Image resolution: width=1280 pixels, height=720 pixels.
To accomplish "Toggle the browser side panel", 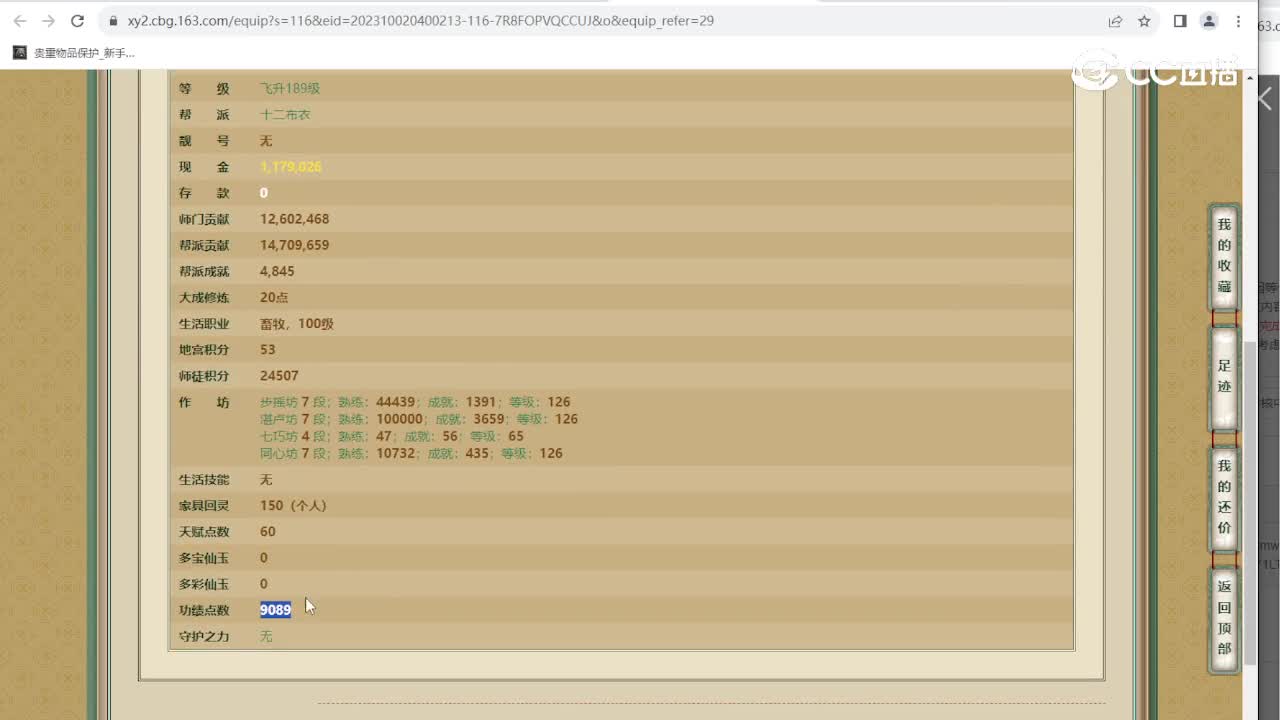I will pos(1180,20).
